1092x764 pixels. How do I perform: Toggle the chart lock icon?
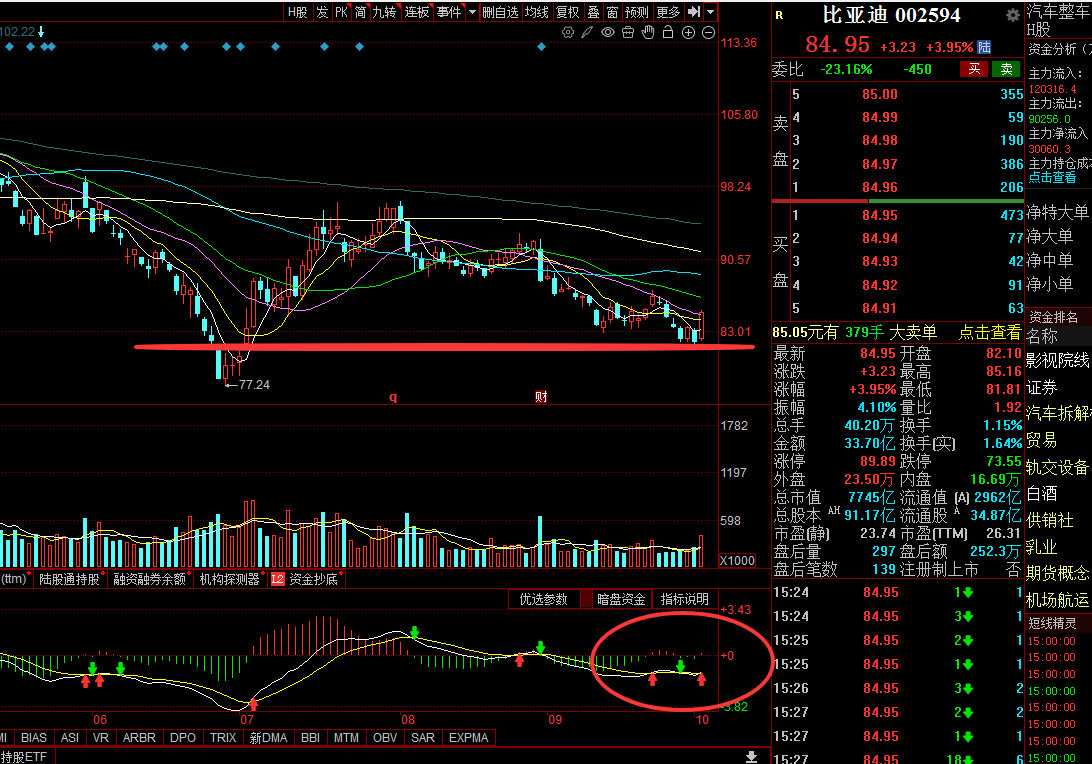(x=668, y=33)
